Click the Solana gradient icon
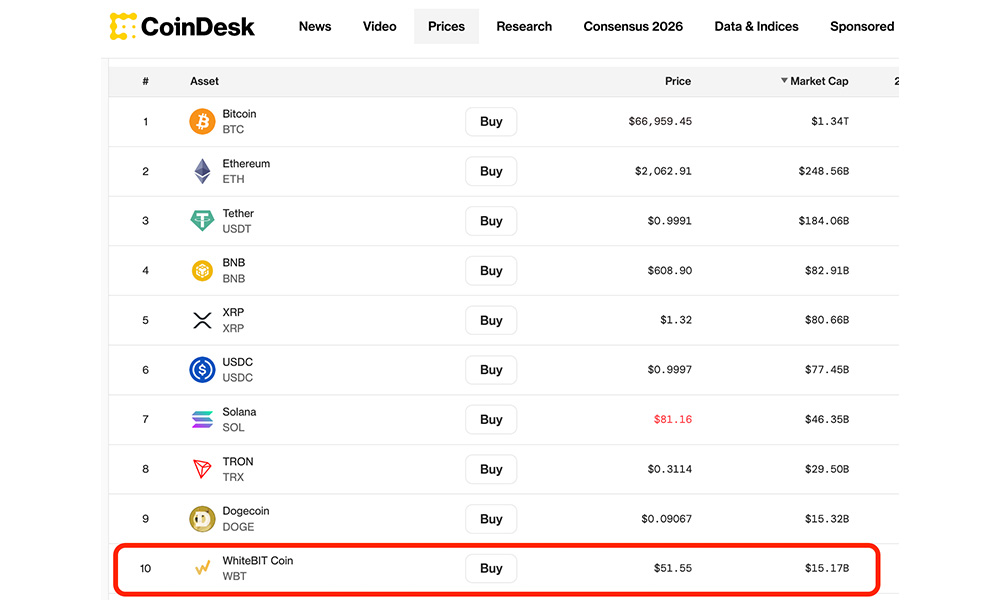 tap(202, 420)
